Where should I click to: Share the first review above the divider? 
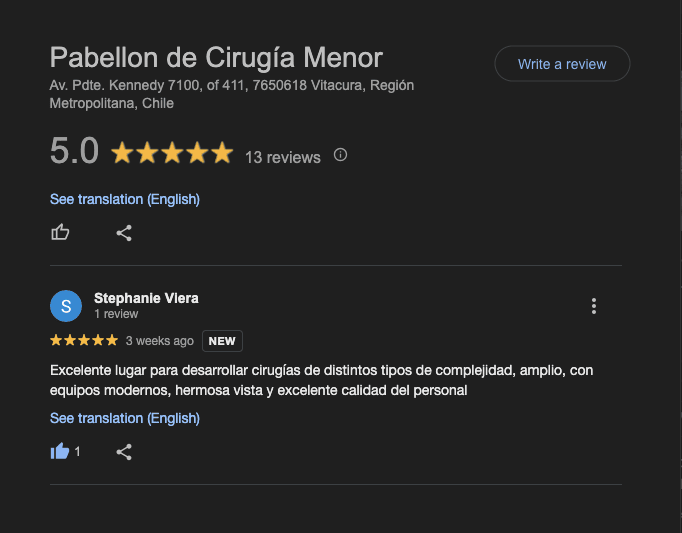[x=124, y=233]
